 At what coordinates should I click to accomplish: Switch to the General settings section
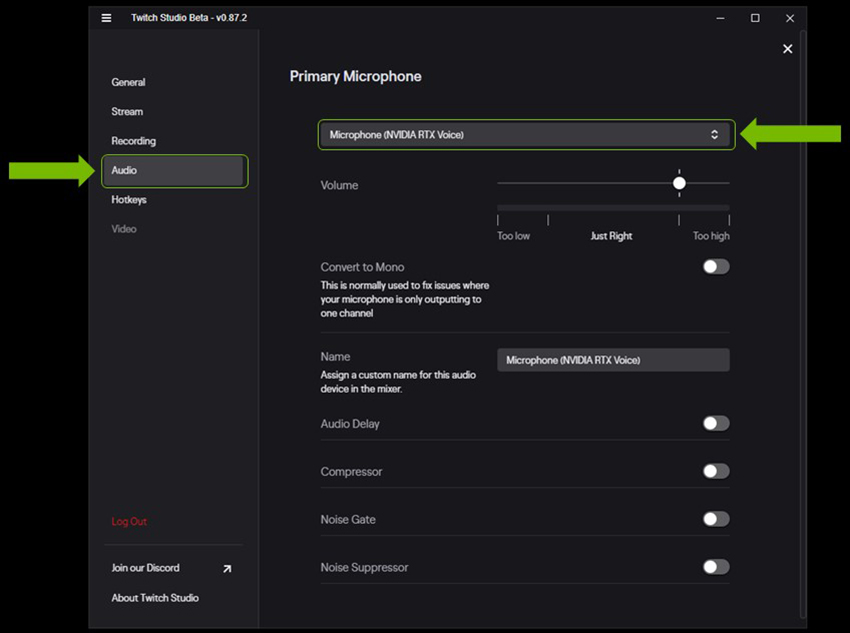coord(130,82)
